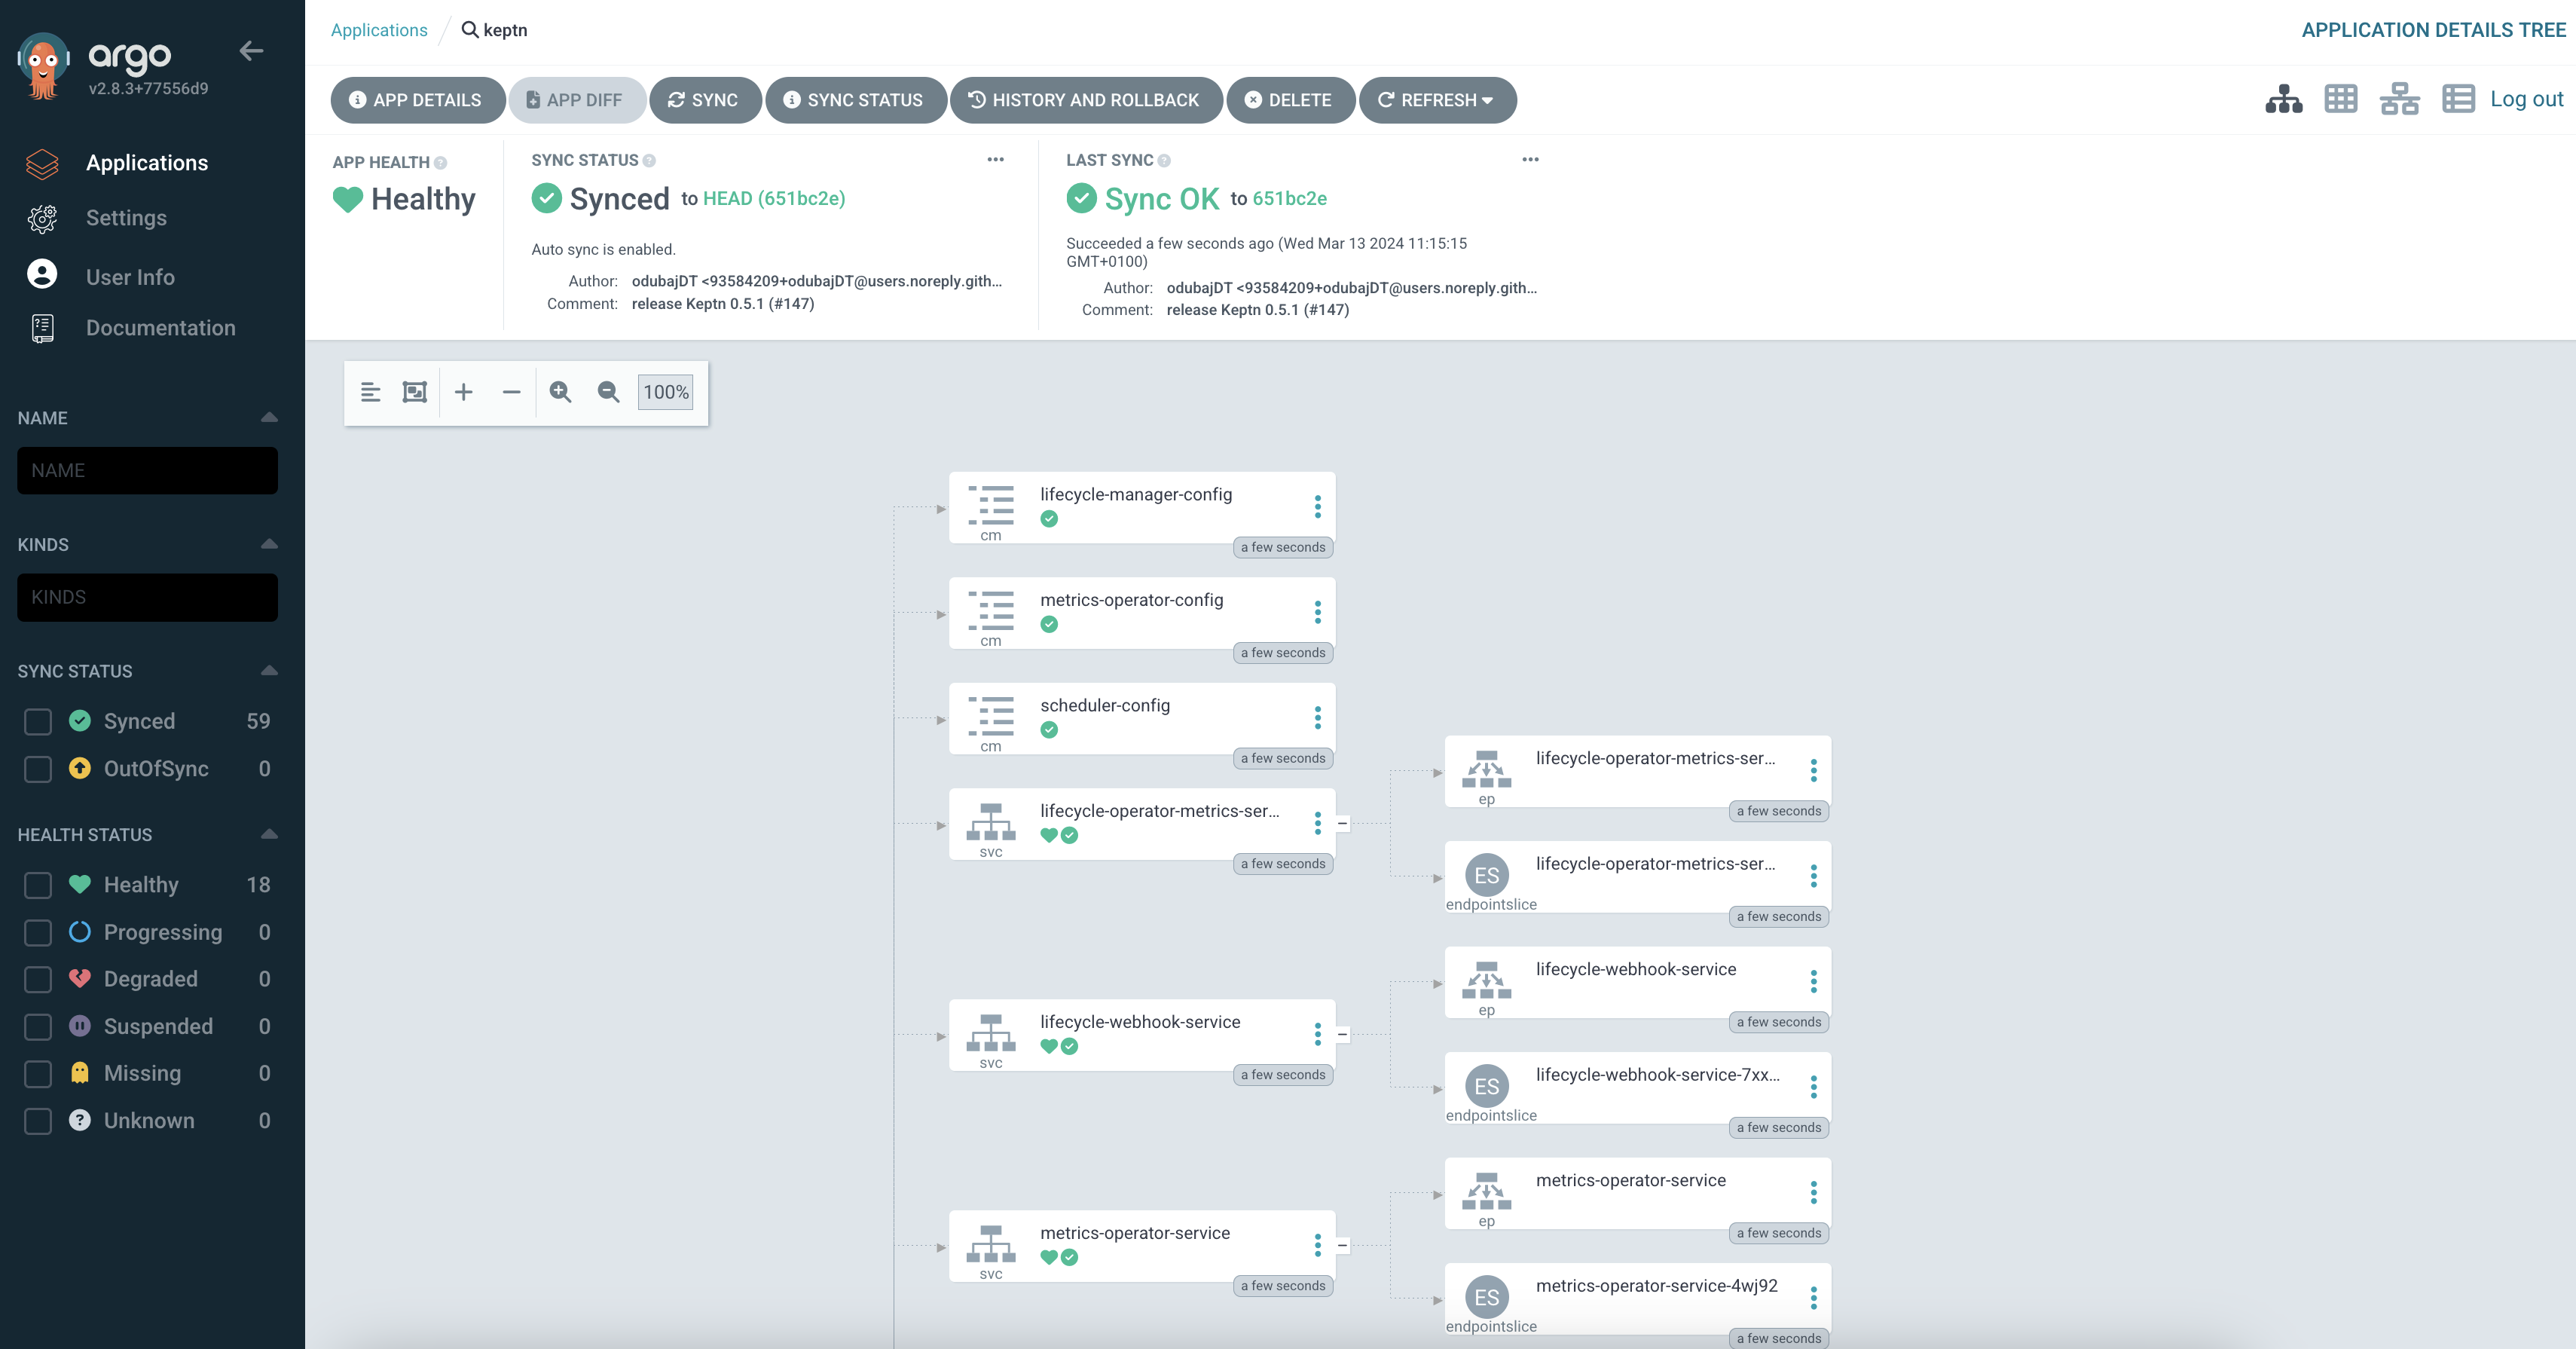
Task: Switch to network view icon
Action: coord(2399,99)
